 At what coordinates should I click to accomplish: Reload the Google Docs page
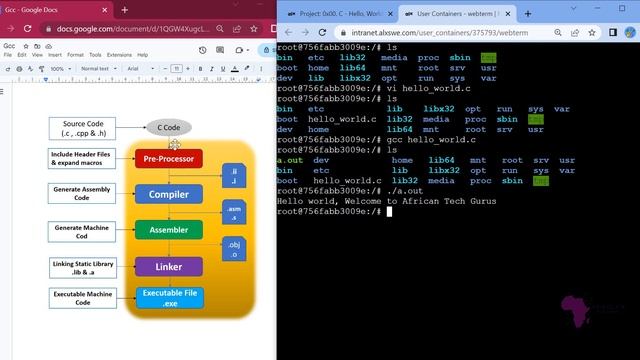coord(27,29)
